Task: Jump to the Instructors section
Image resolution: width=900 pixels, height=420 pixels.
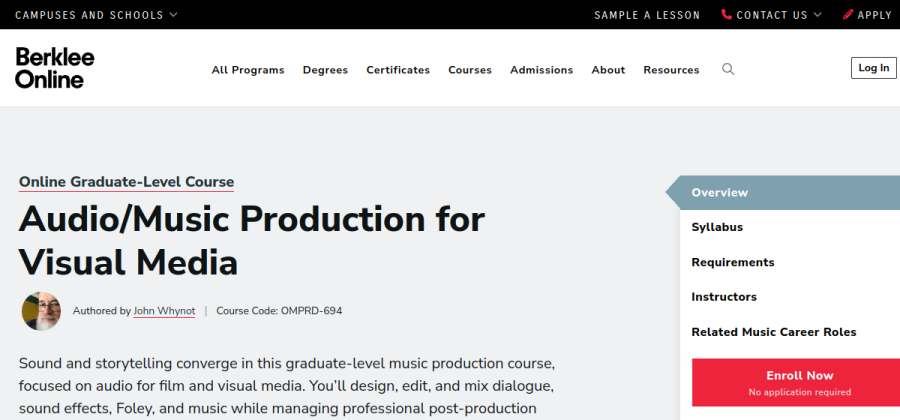Action: coord(724,297)
